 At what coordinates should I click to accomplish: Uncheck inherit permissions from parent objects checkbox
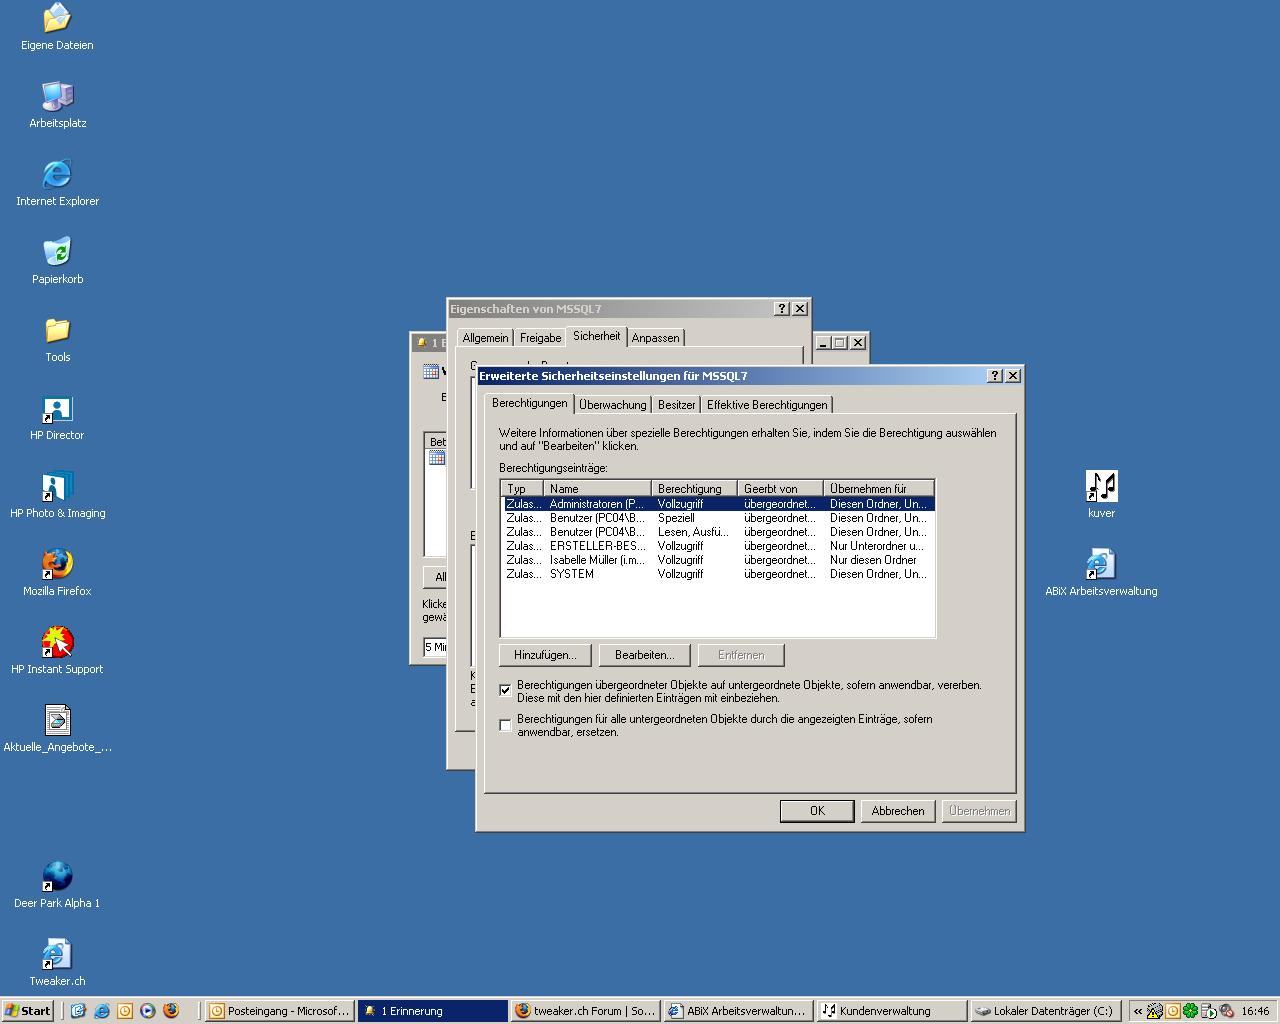click(505, 690)
